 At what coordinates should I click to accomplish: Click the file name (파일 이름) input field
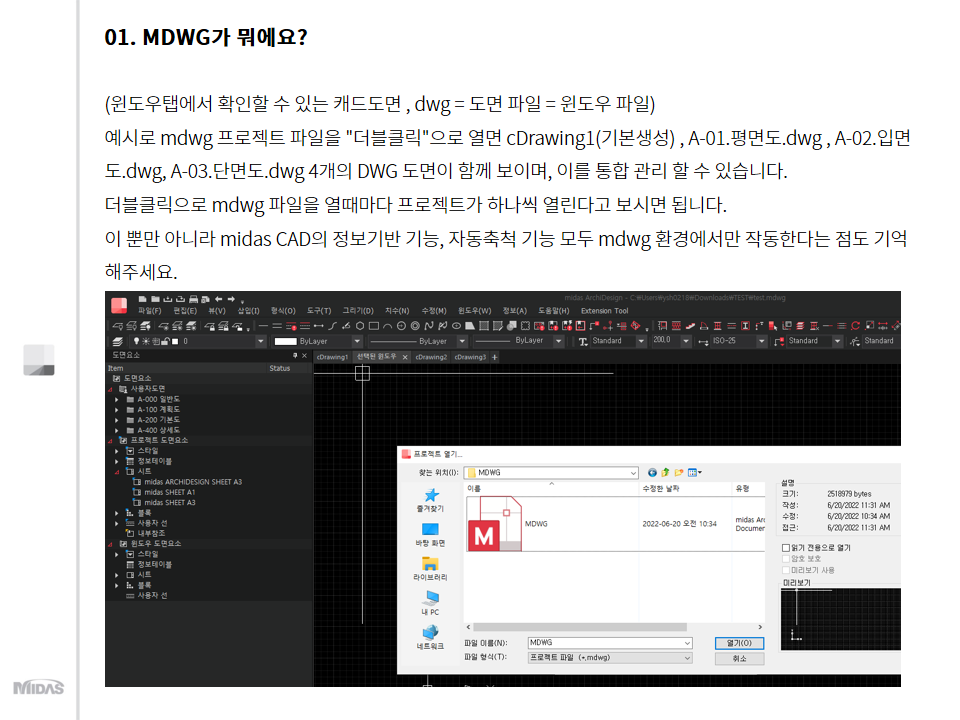[610, 643]
